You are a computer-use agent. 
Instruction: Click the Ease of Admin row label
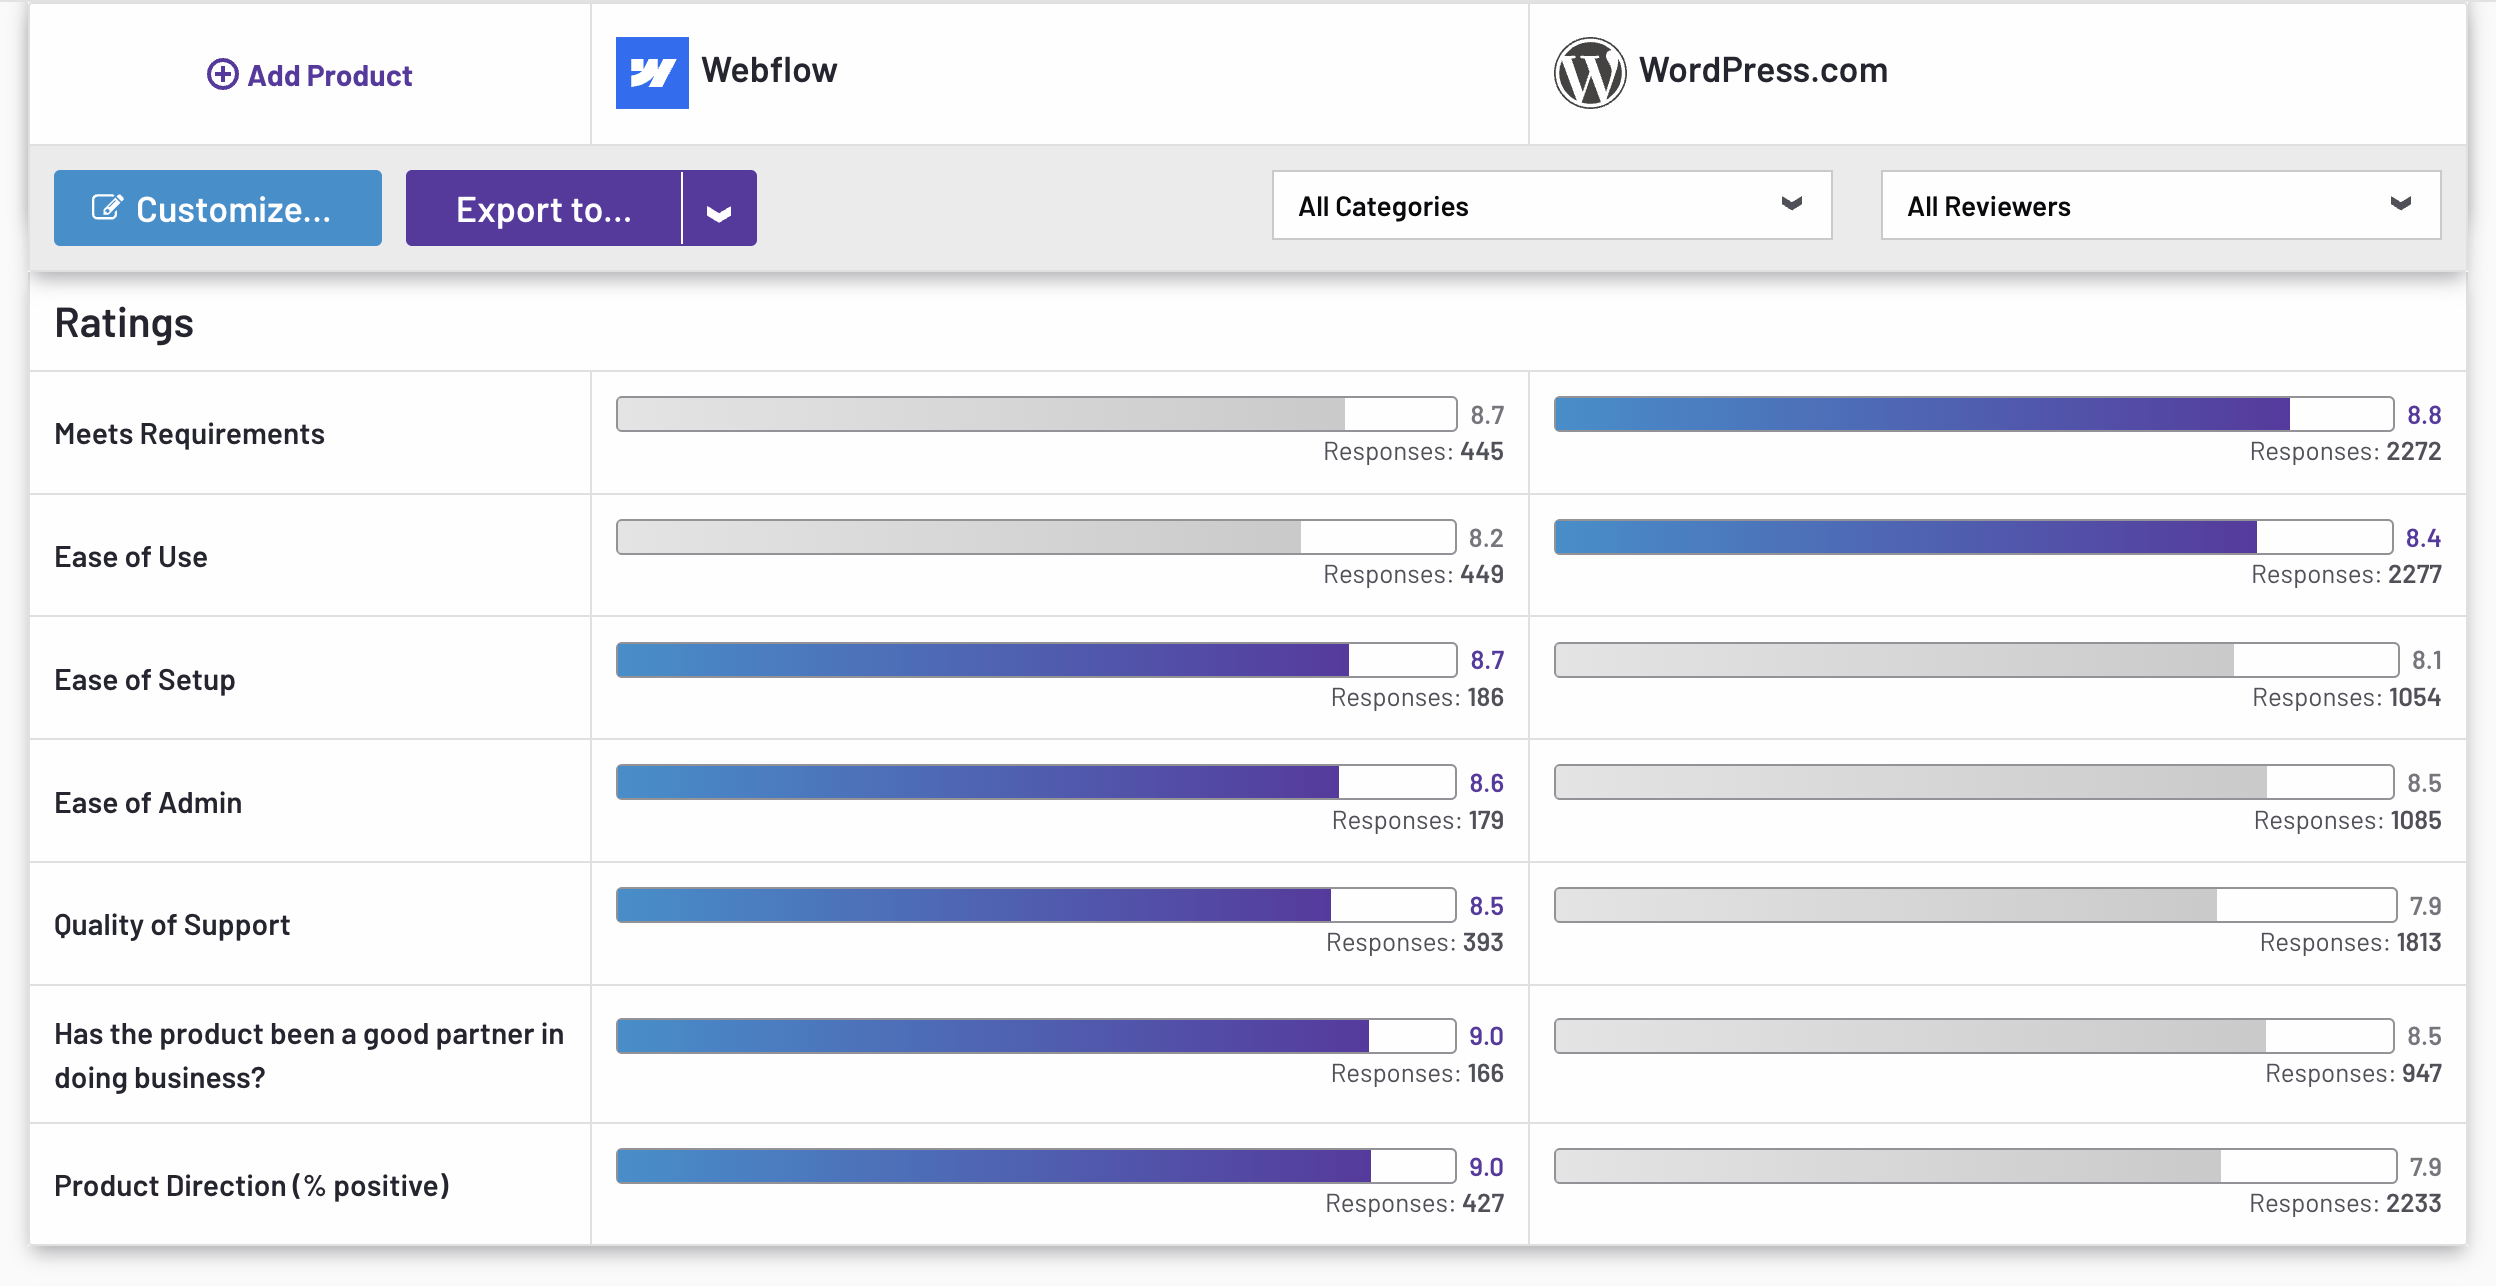(x=148, y=803)
